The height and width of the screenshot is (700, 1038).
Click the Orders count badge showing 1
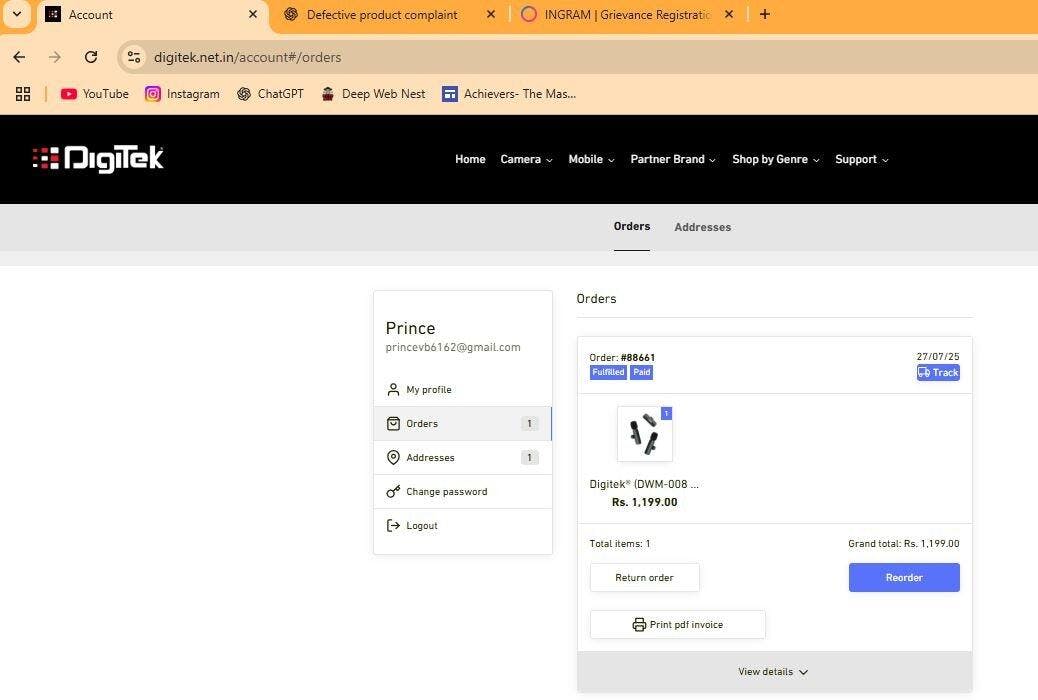[x=530, y=423]
